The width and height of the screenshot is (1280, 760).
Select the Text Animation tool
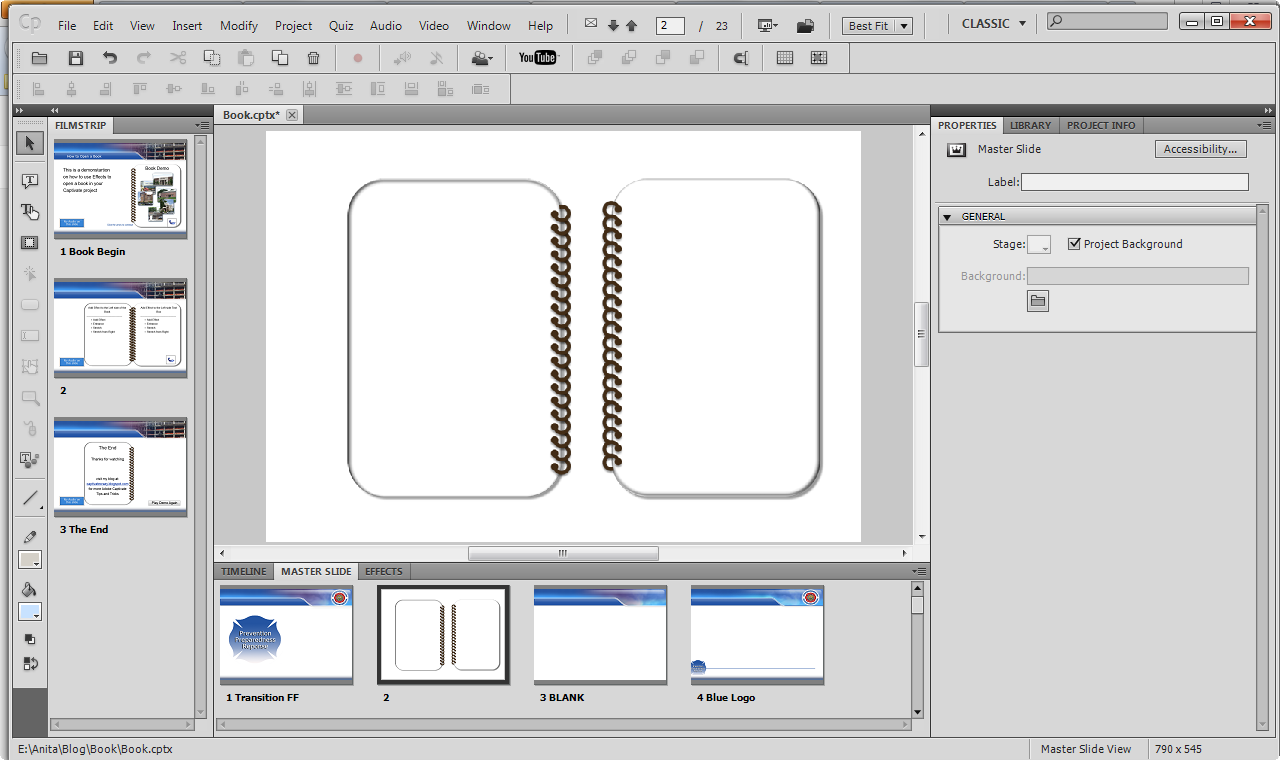[x=30, y=460]
